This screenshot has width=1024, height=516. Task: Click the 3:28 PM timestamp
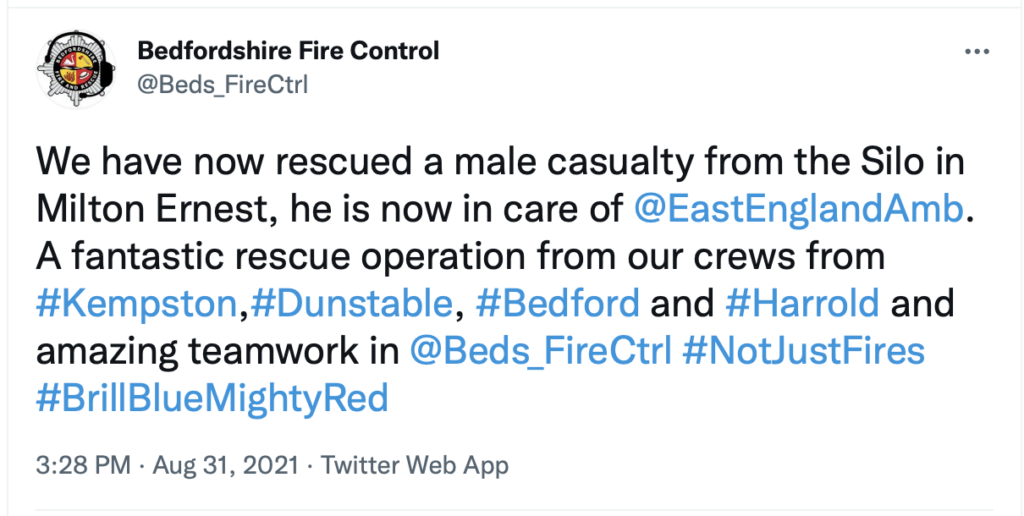[x=83, y=466]
